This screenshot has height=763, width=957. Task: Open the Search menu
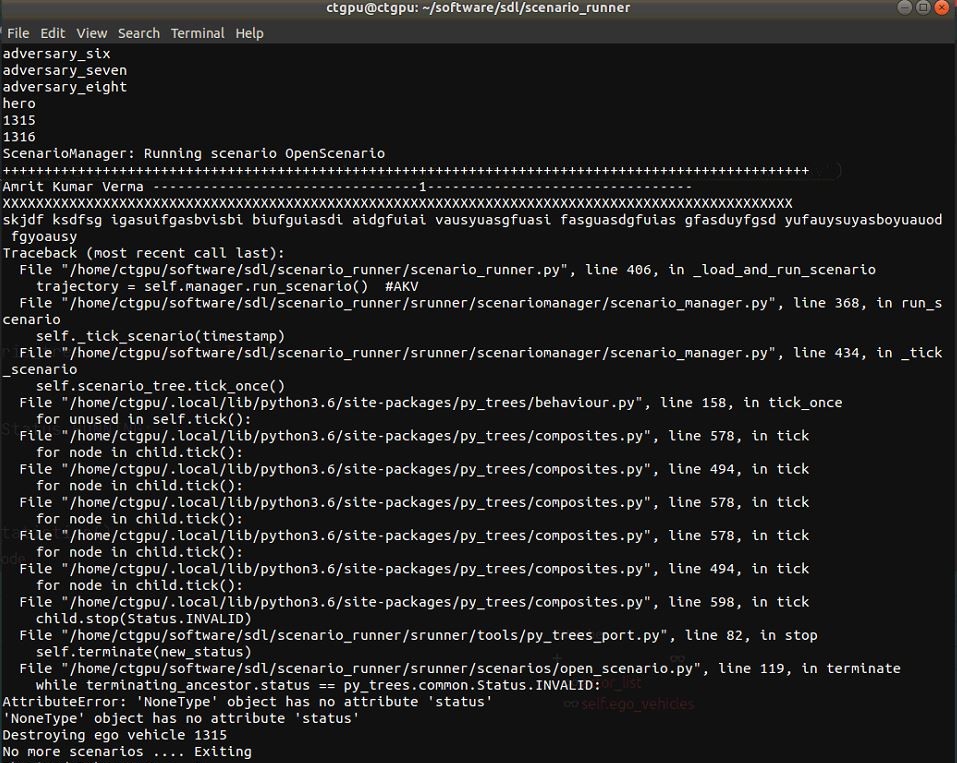(x=139, y=33)
